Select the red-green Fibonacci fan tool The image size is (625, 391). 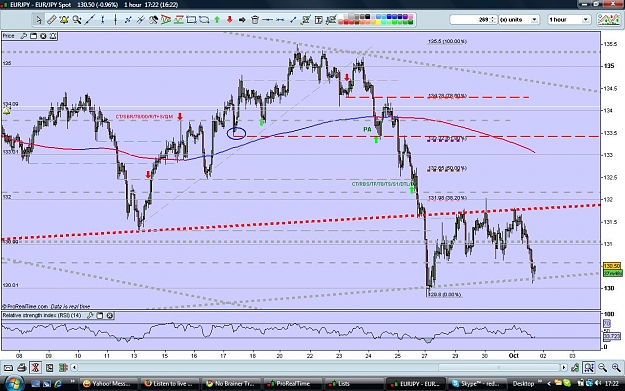click(166, 20)
